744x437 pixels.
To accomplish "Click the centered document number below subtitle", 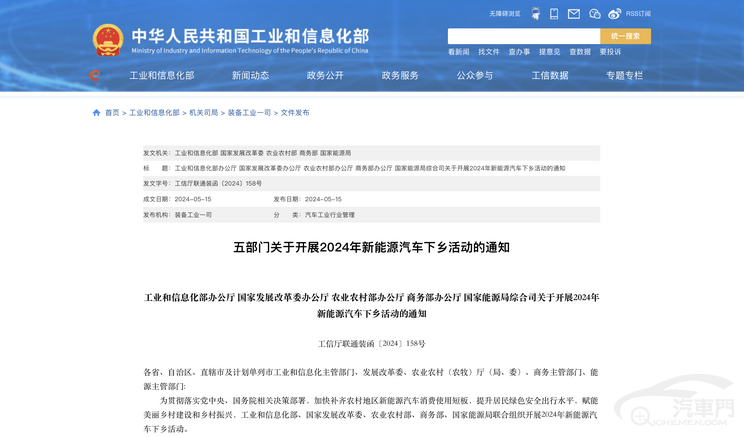I will click(372, 344).
